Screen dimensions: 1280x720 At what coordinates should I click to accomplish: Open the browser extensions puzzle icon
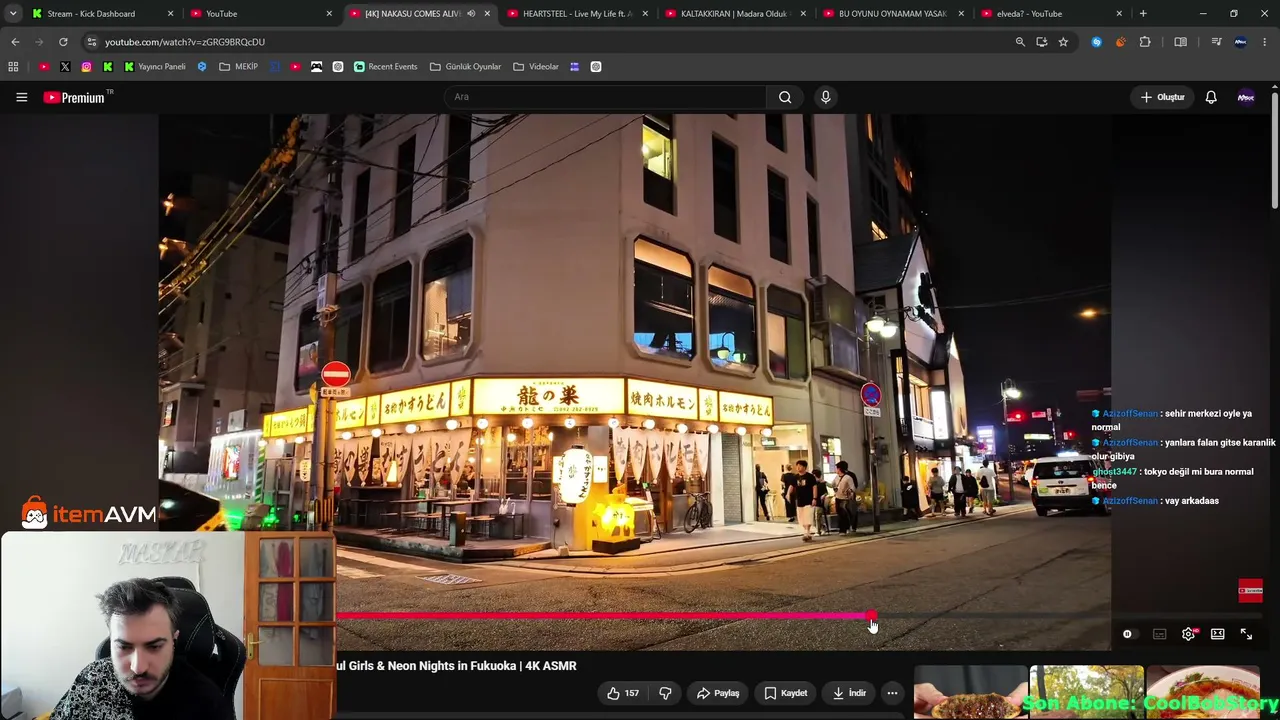click(1145, 42)
